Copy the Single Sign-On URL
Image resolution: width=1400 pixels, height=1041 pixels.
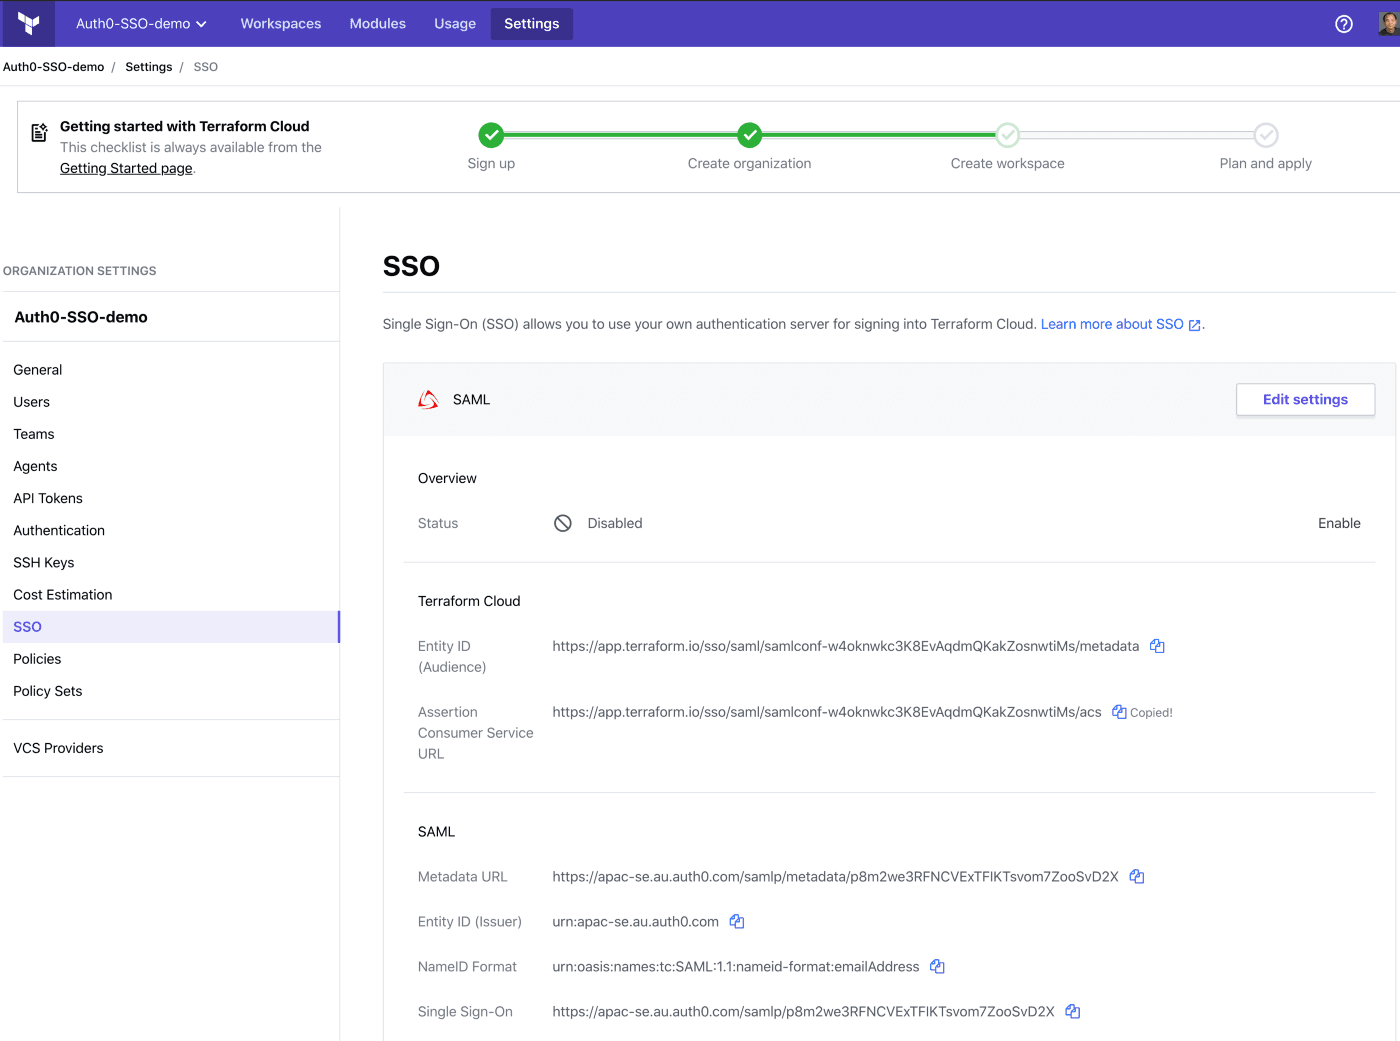1072,1011
